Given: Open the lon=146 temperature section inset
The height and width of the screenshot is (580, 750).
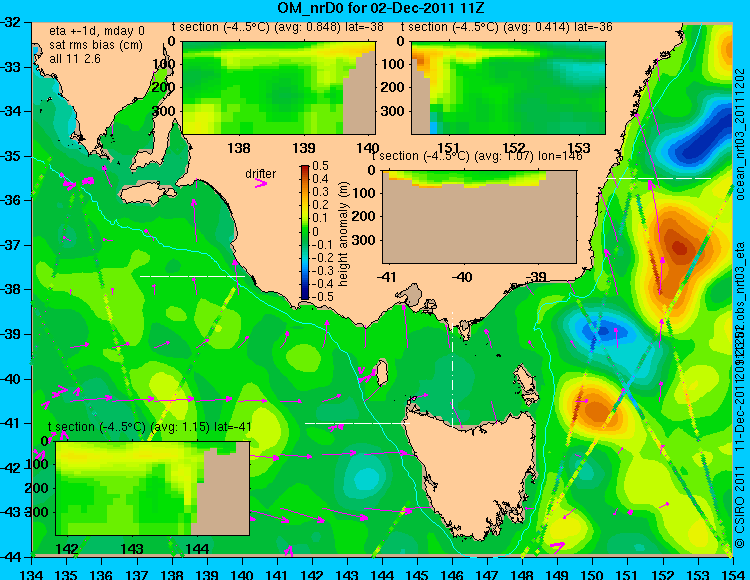Looking at the screenshot, I should point(480,217).
